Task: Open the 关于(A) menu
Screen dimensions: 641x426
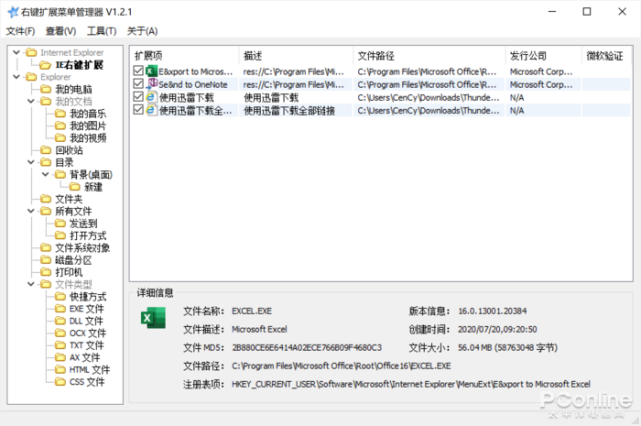Action: click(142, 31)
